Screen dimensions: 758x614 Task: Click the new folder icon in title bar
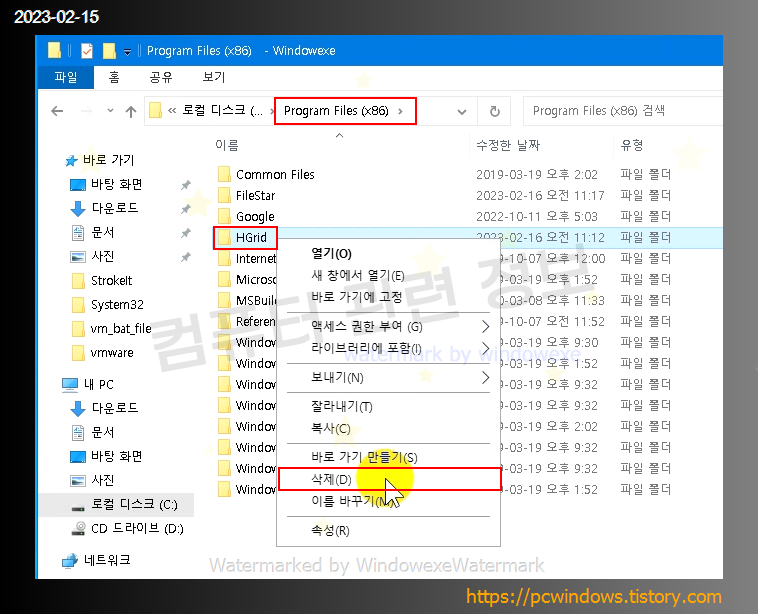(x=109, y=50)
